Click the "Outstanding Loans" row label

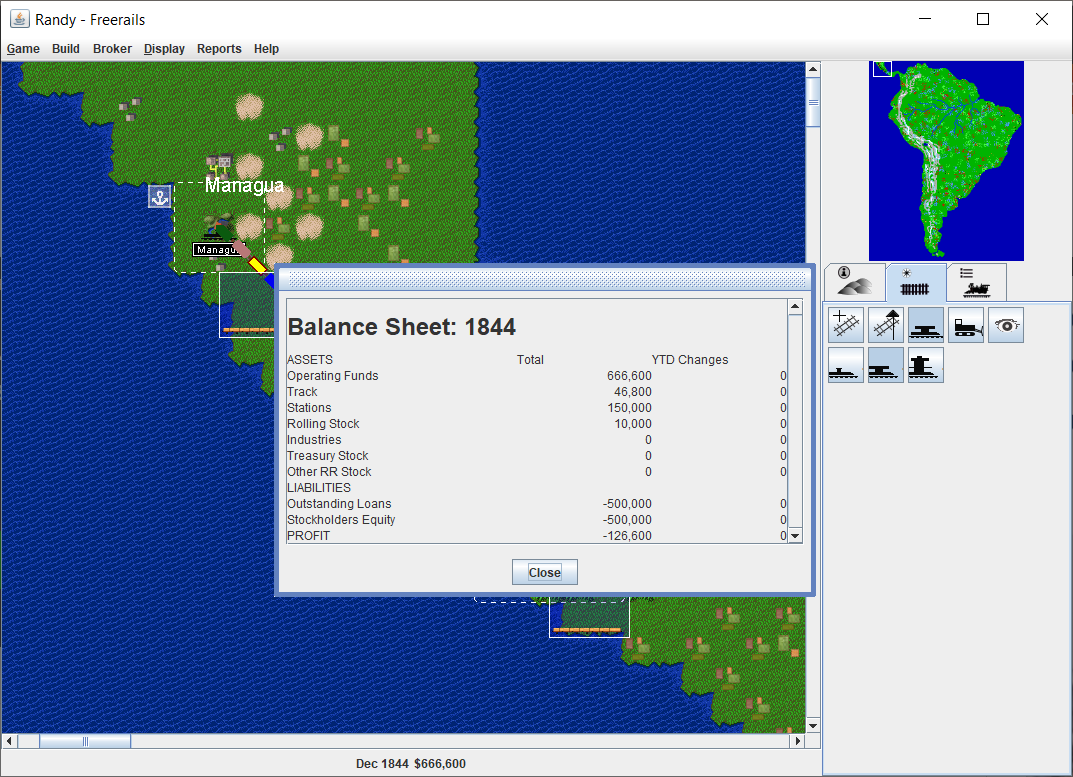tap(339, 504)
